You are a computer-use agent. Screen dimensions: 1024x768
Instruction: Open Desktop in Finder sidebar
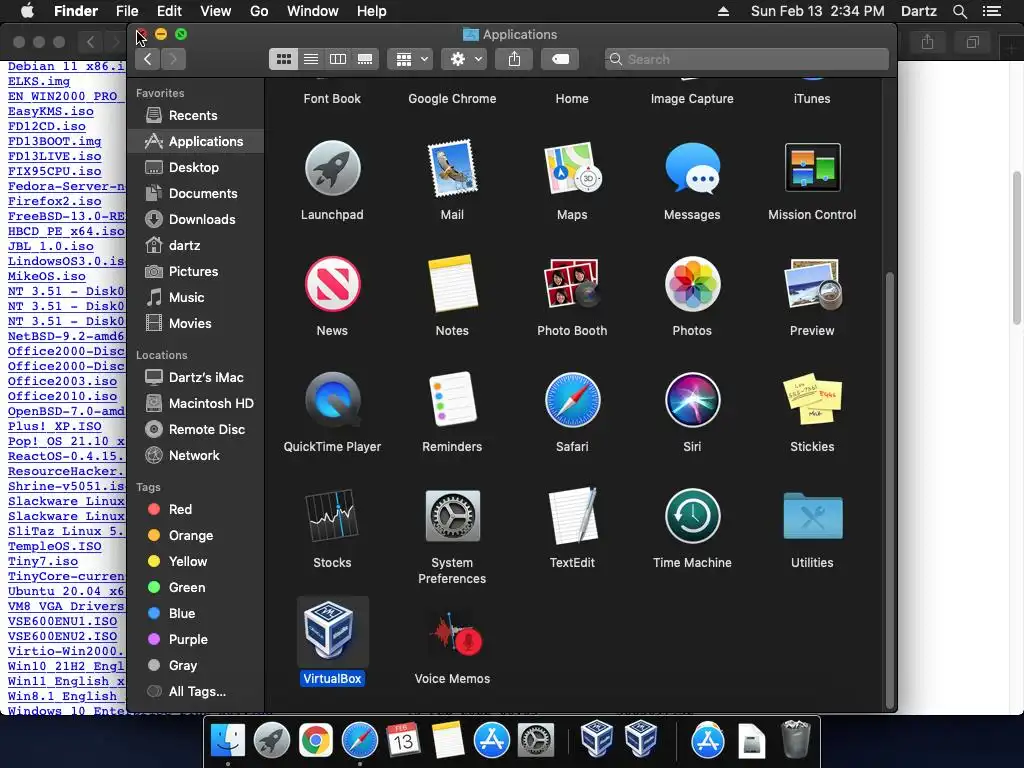pyautogui.click(x=196, y=168)
